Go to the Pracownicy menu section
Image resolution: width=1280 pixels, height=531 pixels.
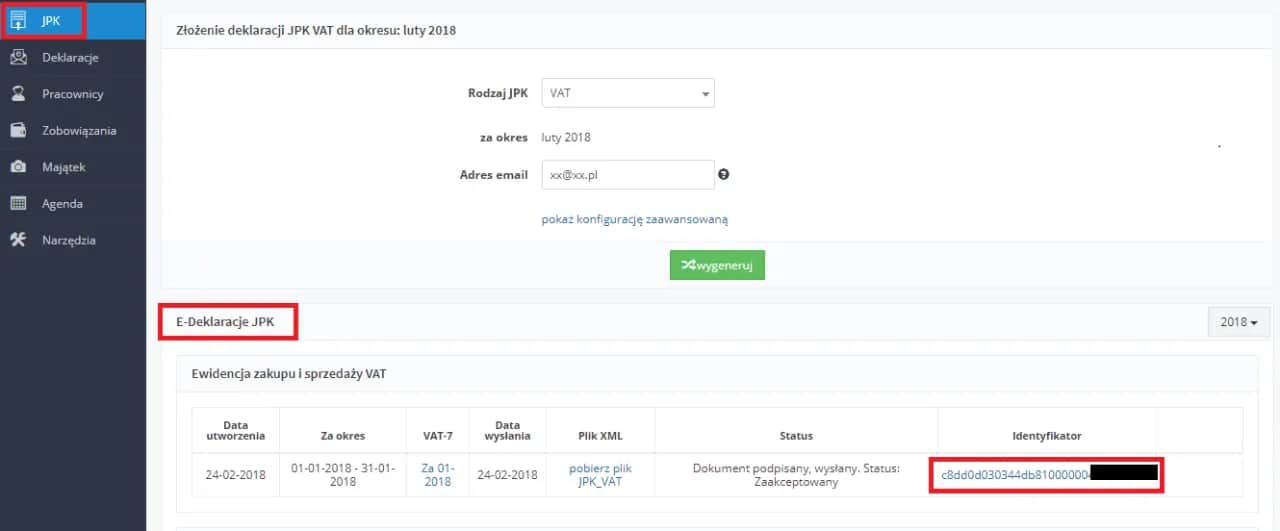click(x=72, y=94)
